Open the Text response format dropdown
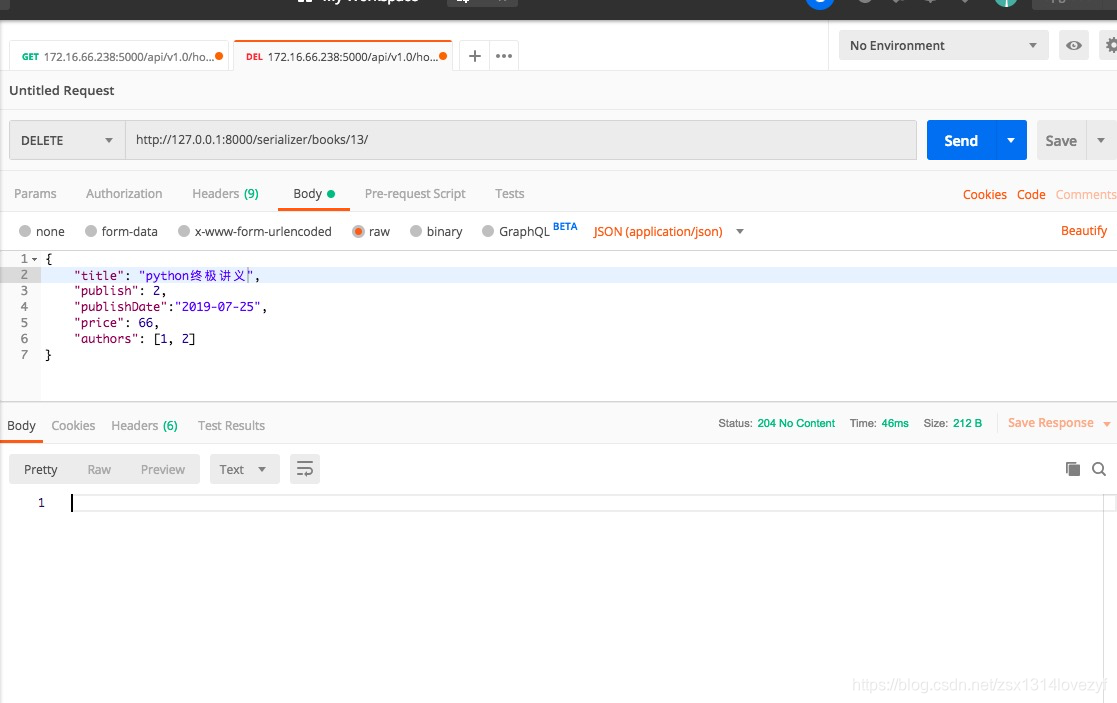The width and height of the screenshot is (1117, 703). (x=244, y=469)
